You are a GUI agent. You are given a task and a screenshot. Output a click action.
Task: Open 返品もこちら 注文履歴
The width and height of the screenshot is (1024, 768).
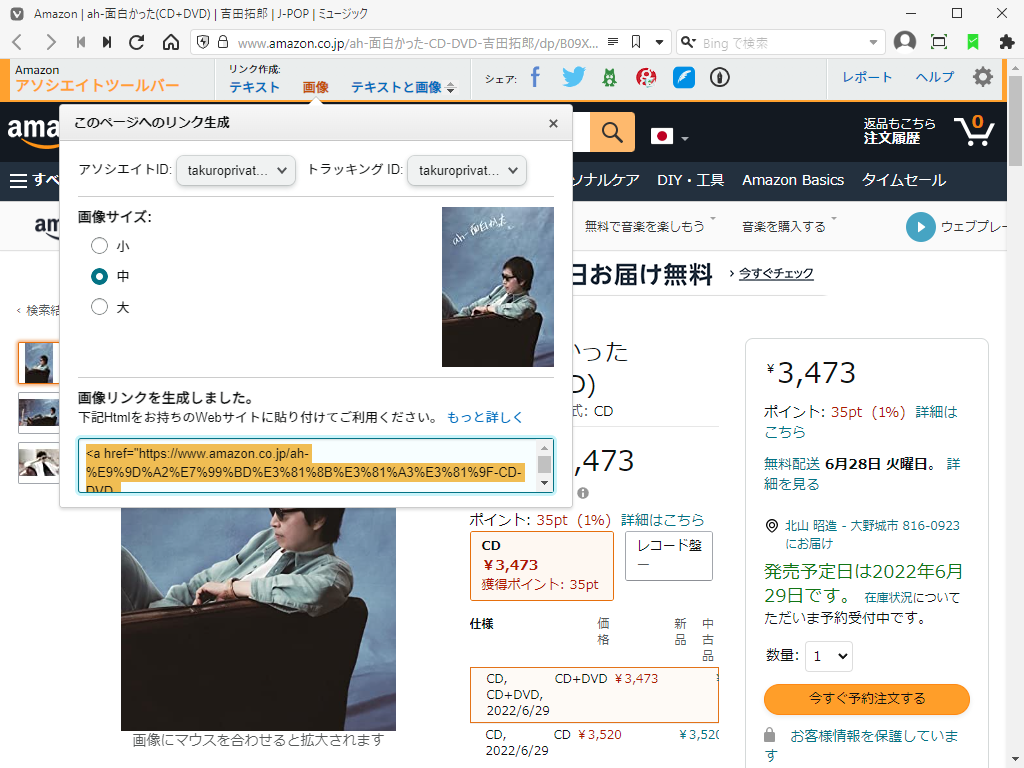[x=899, y=131]
